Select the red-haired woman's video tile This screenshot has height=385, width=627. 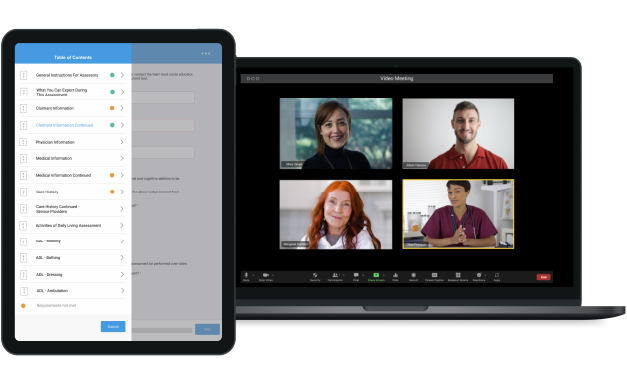click(x=335, y=214)
